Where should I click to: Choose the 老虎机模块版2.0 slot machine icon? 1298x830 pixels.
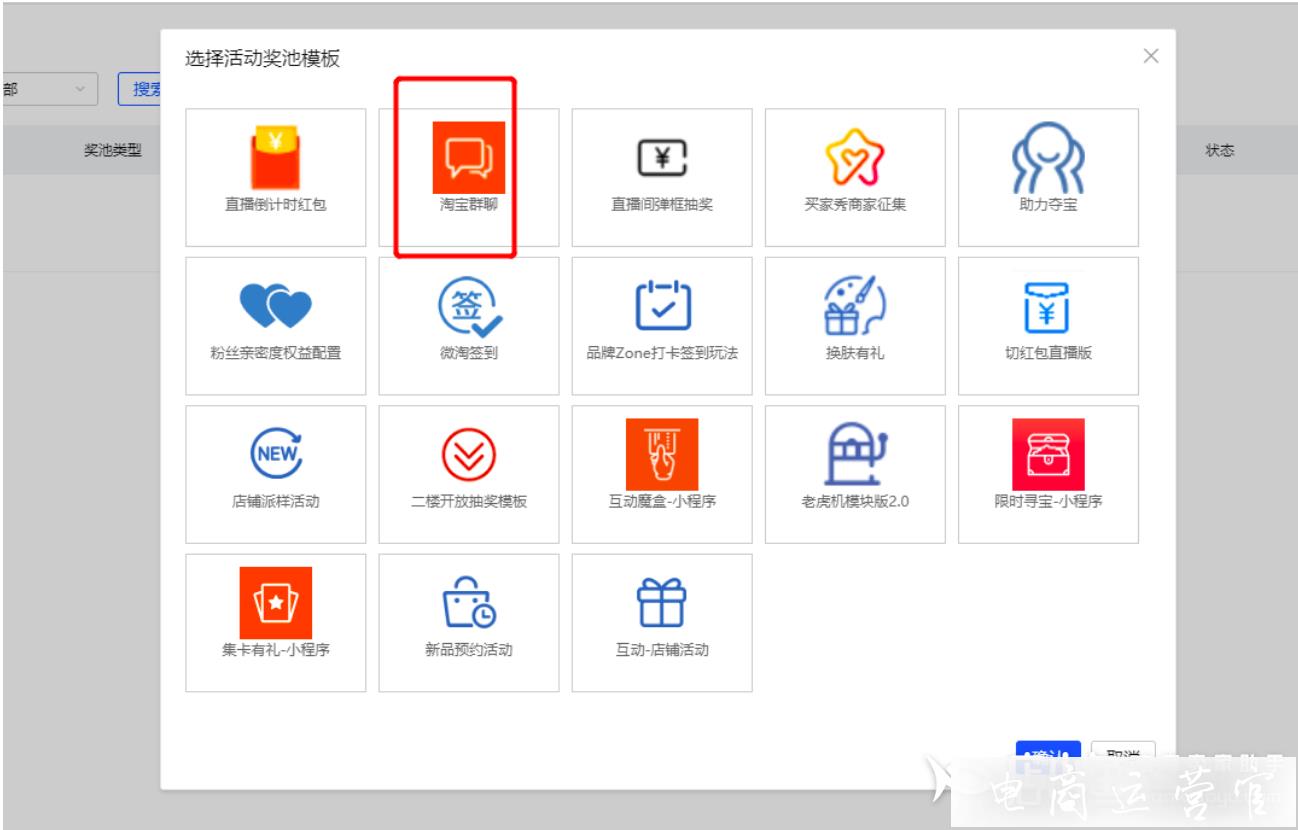click(855, 454)
